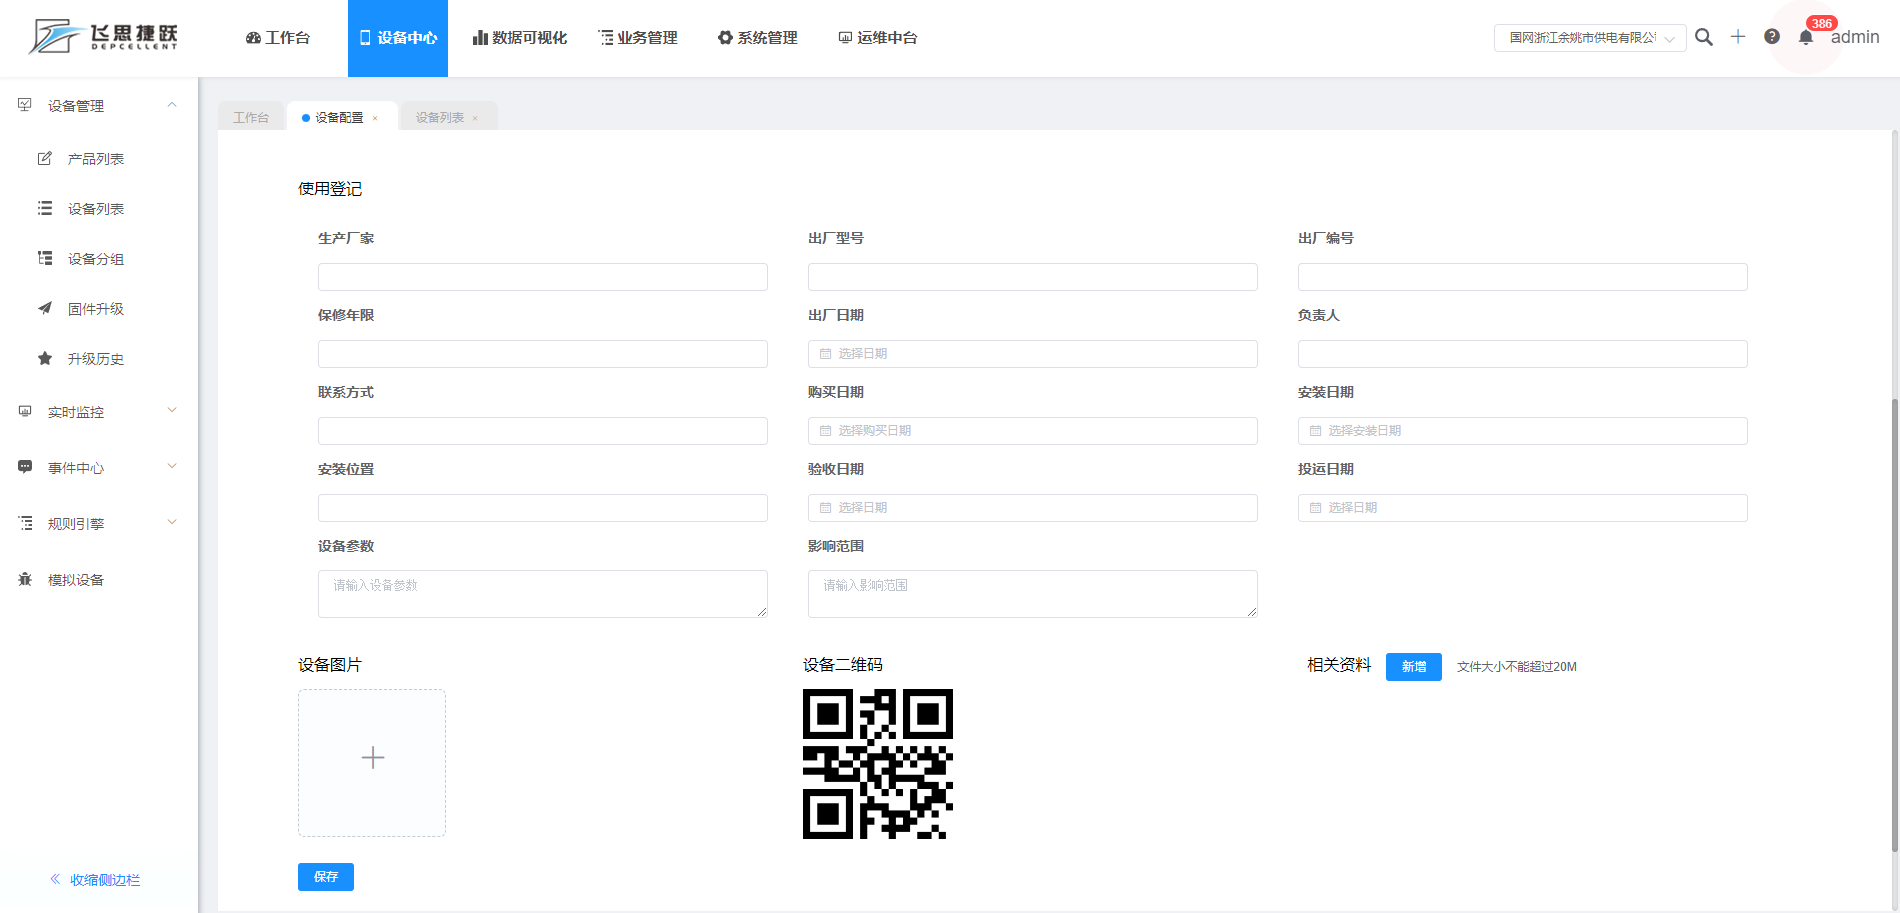This screenshot has width=1900, height=913.
Task: Upload device image via plus box
Action: pyautogui.click(x=372, y=763)
